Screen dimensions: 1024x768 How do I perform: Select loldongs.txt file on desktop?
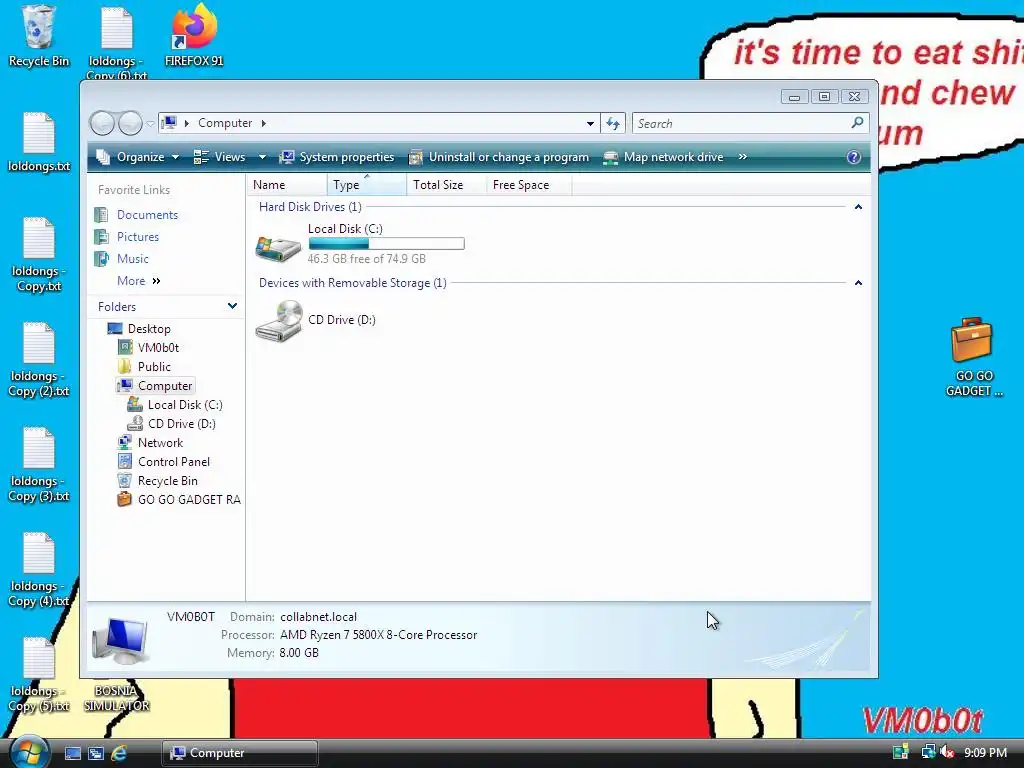[39, 142]
